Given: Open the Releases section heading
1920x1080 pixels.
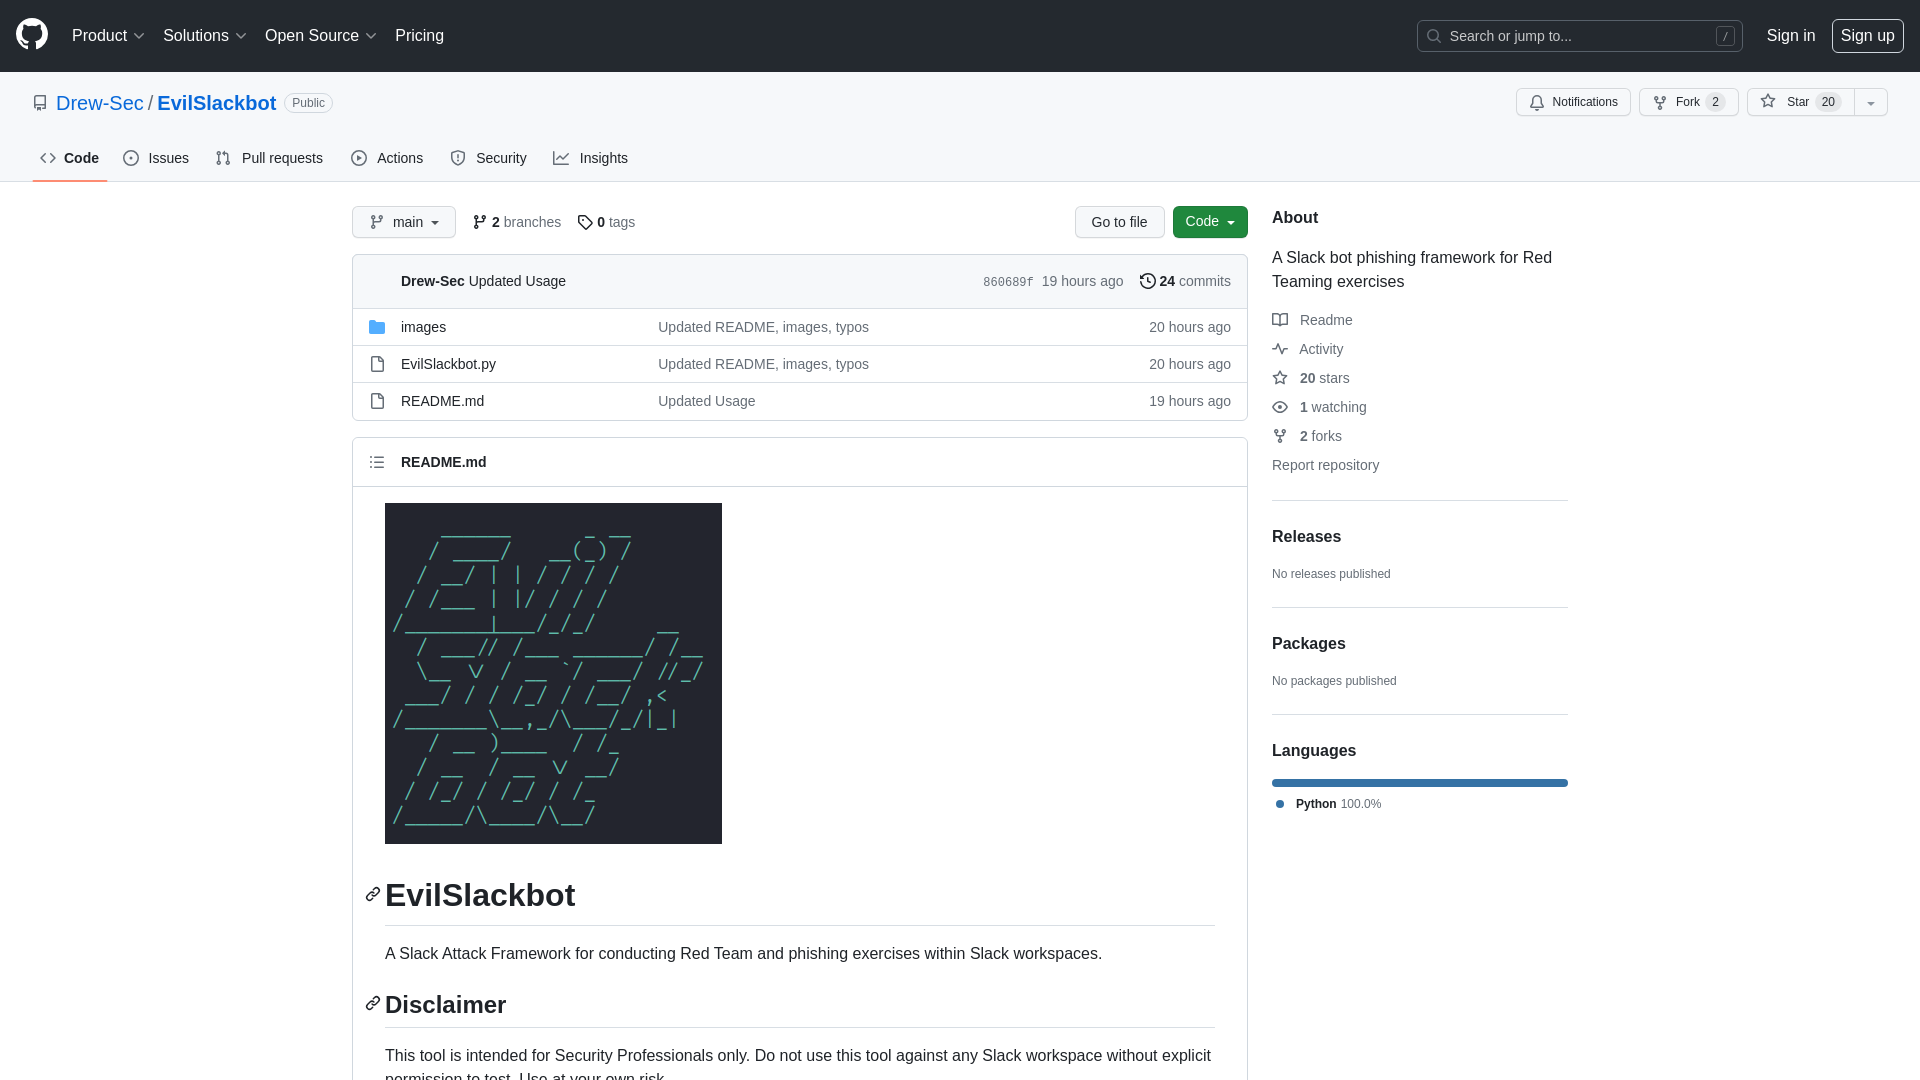Looking at the screenshot, I should tap(1306, 537).
